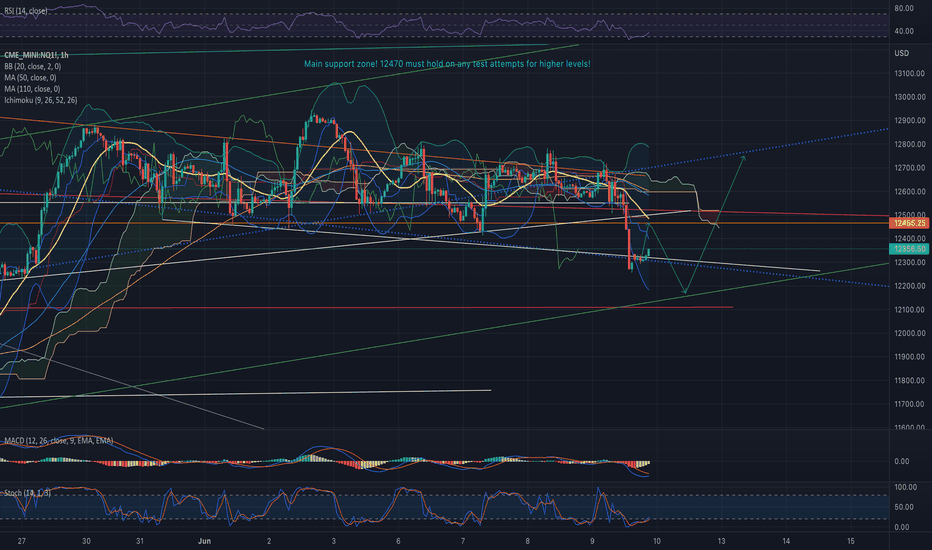
Task: Click the teal 12356.50 current price label
Action: point(909,249)
